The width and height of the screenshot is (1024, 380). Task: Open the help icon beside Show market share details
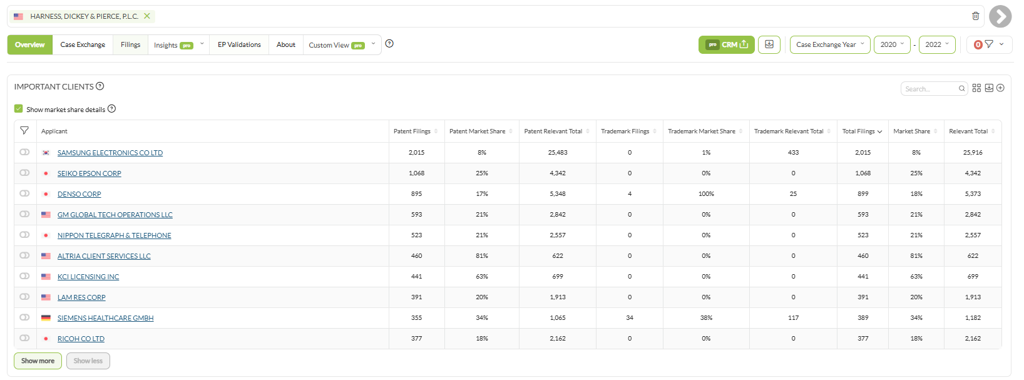click(112, 109)
